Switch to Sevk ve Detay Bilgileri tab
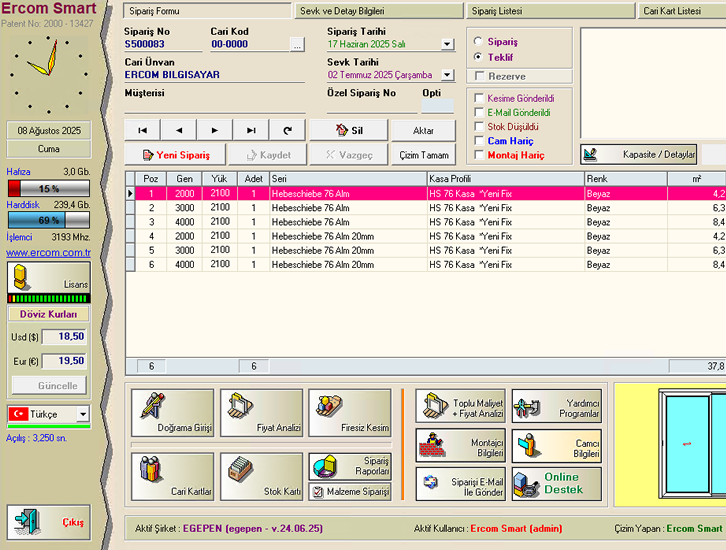726x550 pixels. pyautogui.click(x=379, y=11)
